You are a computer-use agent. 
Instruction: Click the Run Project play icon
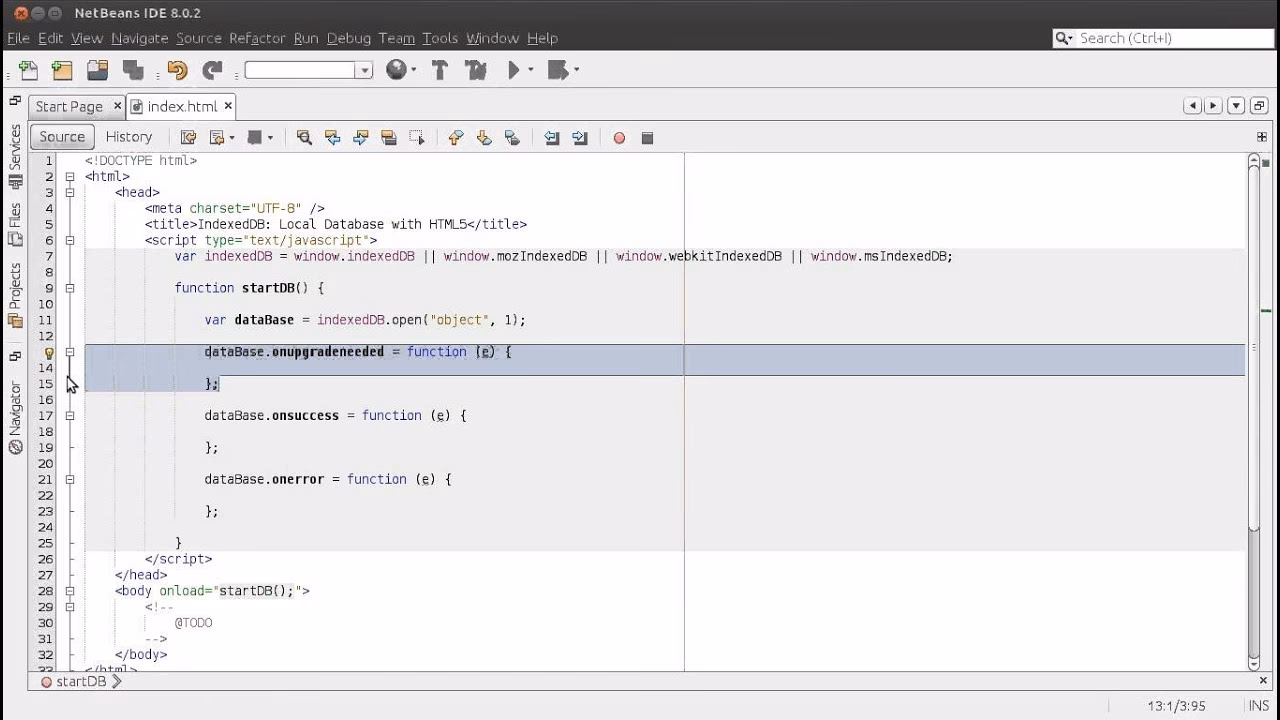coord(514,70)
